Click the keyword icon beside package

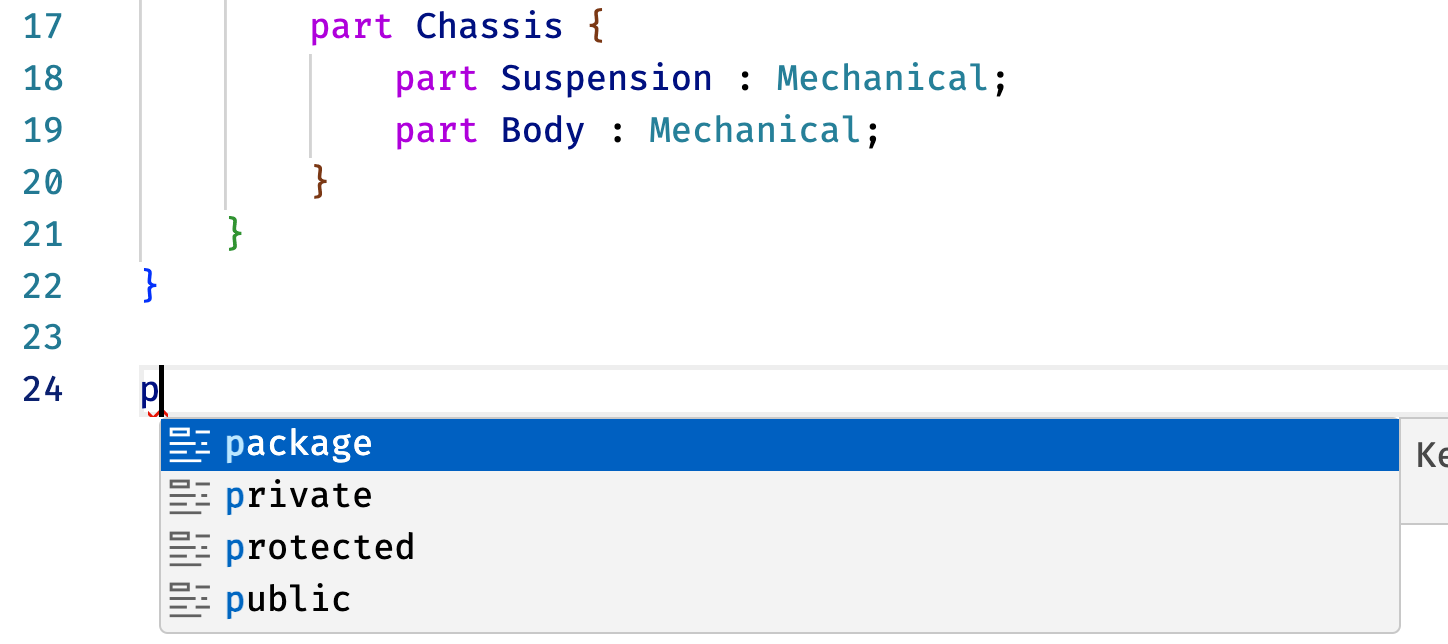click(x=190, y=445)
